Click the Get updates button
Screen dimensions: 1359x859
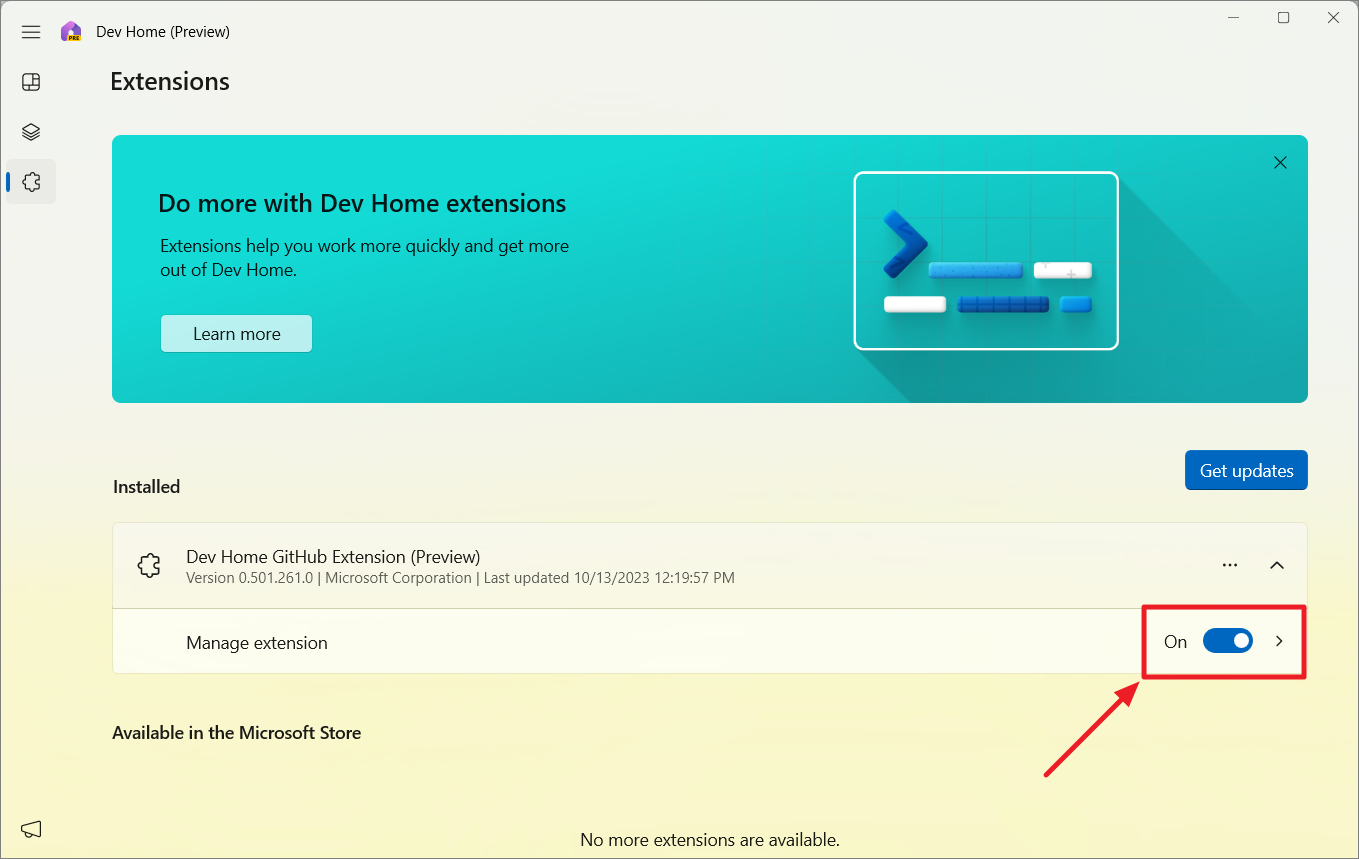(1246, 470)
